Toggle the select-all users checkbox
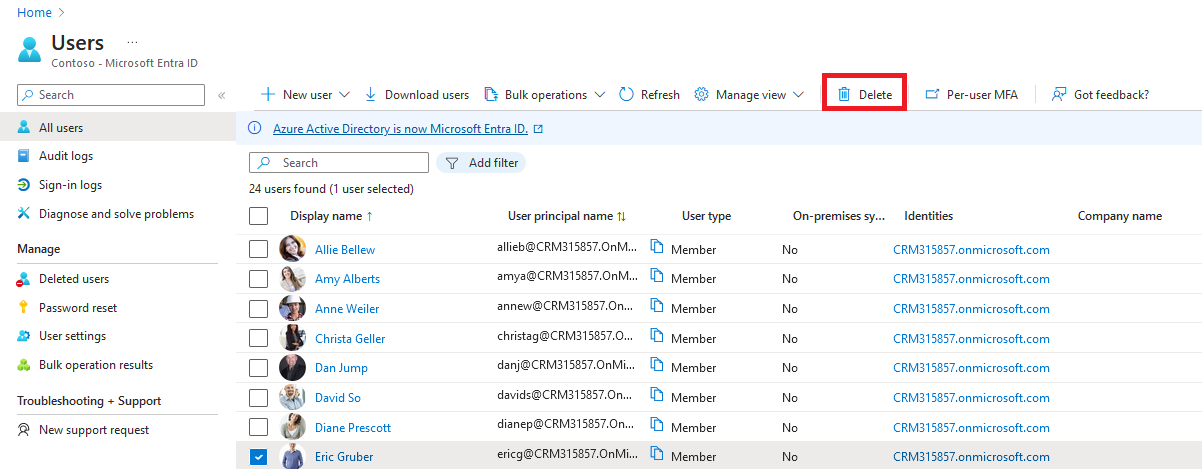 [258, 216]
